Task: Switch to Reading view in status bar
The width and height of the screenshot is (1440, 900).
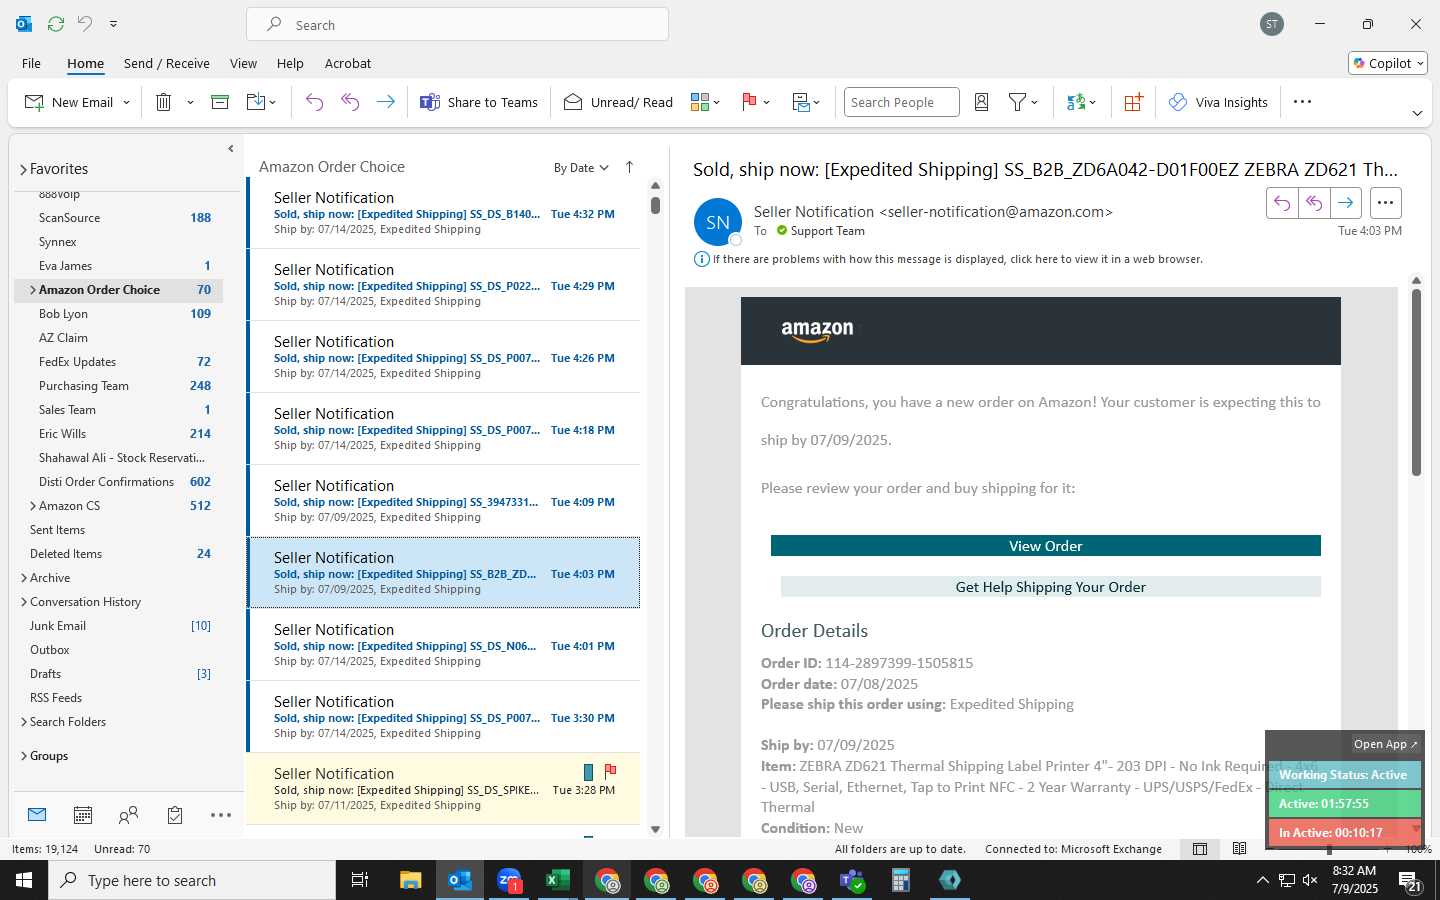Action: 1240,849
